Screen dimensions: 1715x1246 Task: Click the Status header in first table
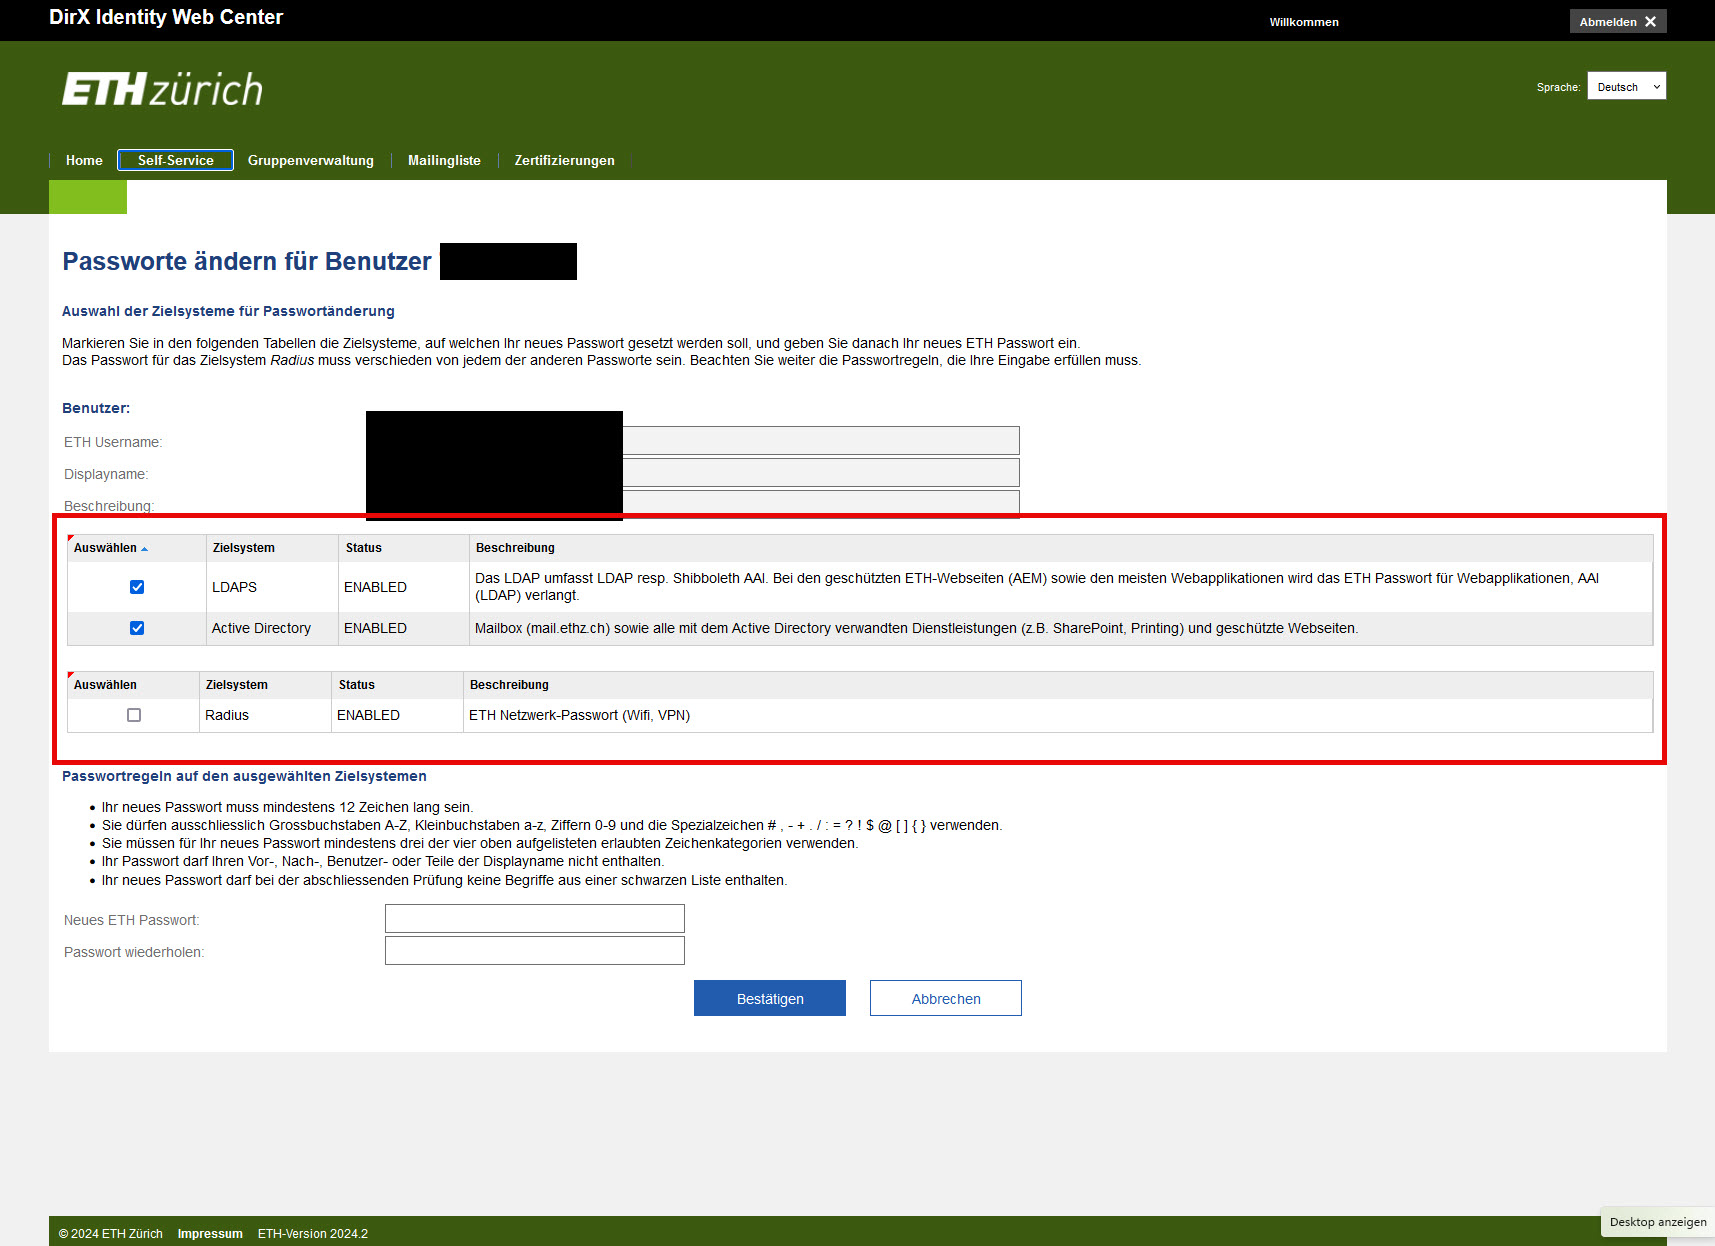point(364,548)
